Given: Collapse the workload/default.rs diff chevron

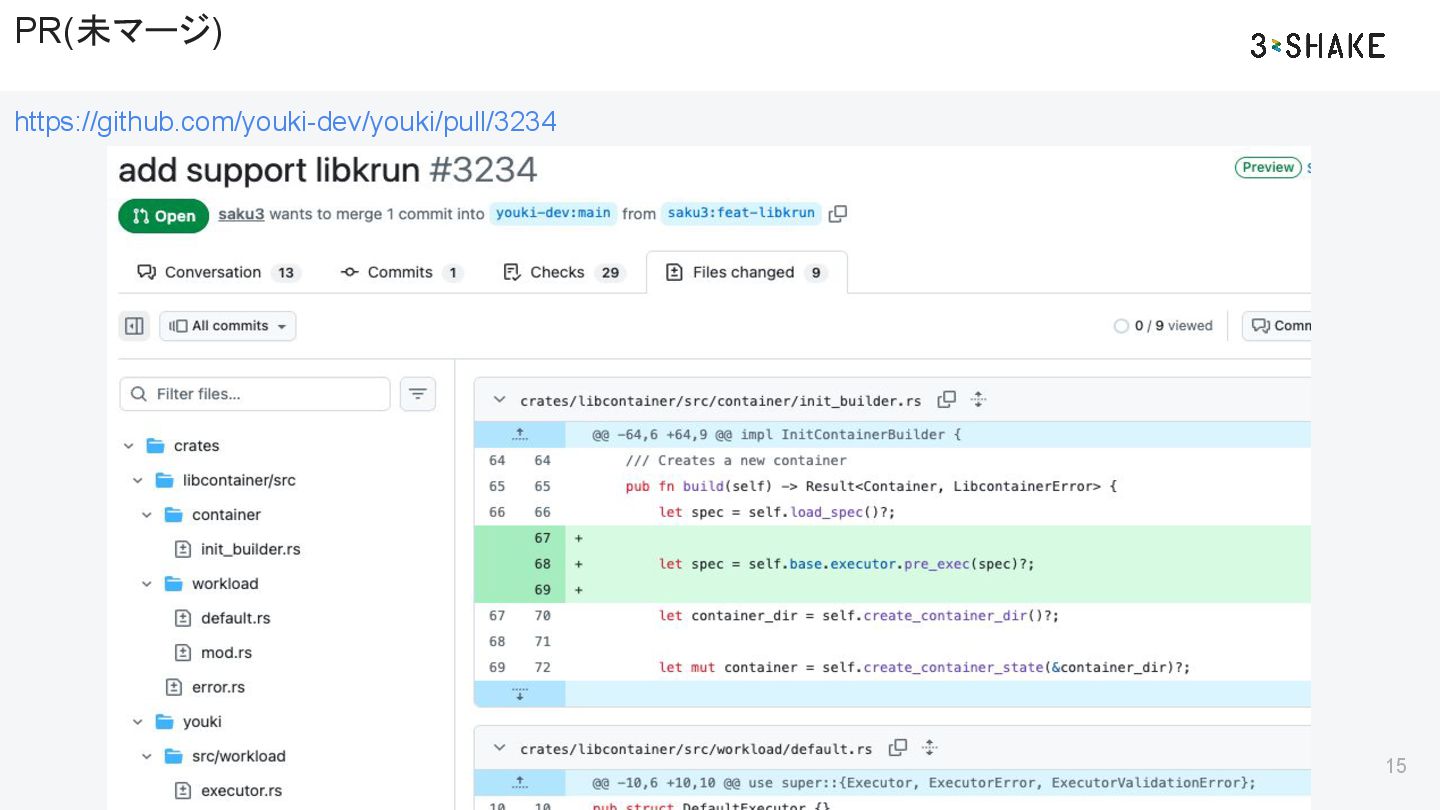Looking at the screenshot, I should click(x=499, y=748).
